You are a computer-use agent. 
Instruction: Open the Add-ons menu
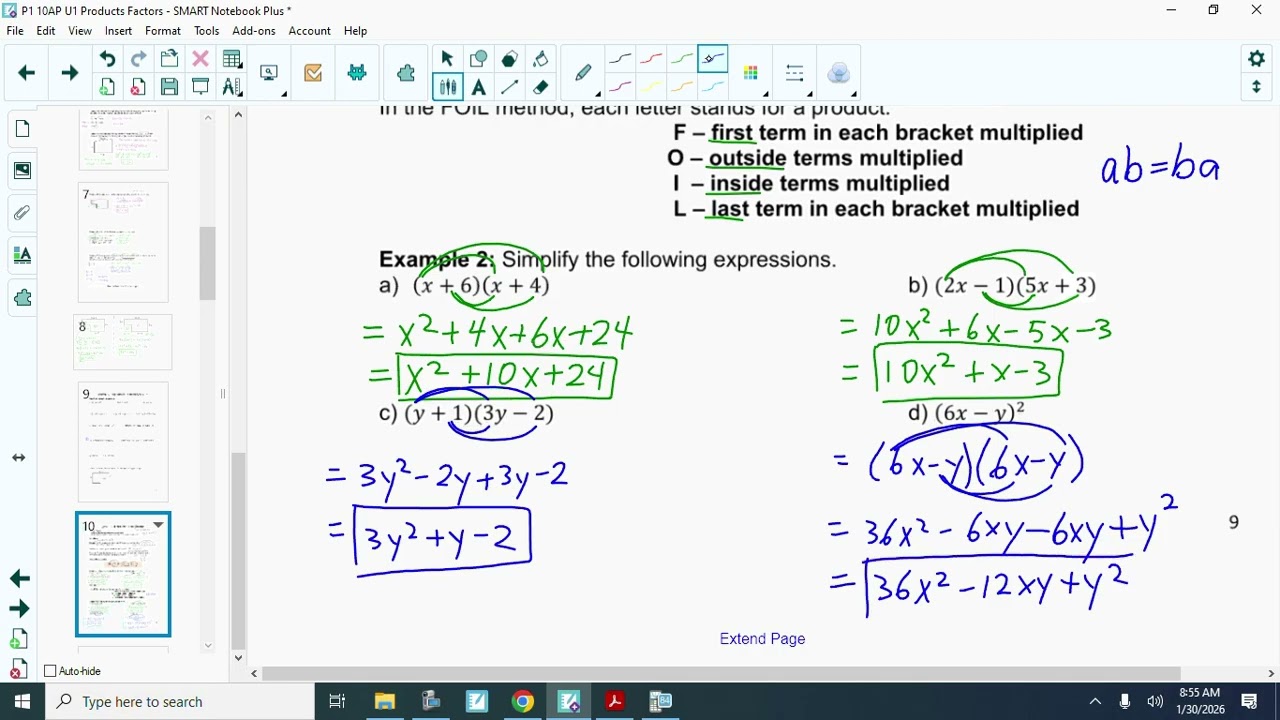(x=254, y=31)
